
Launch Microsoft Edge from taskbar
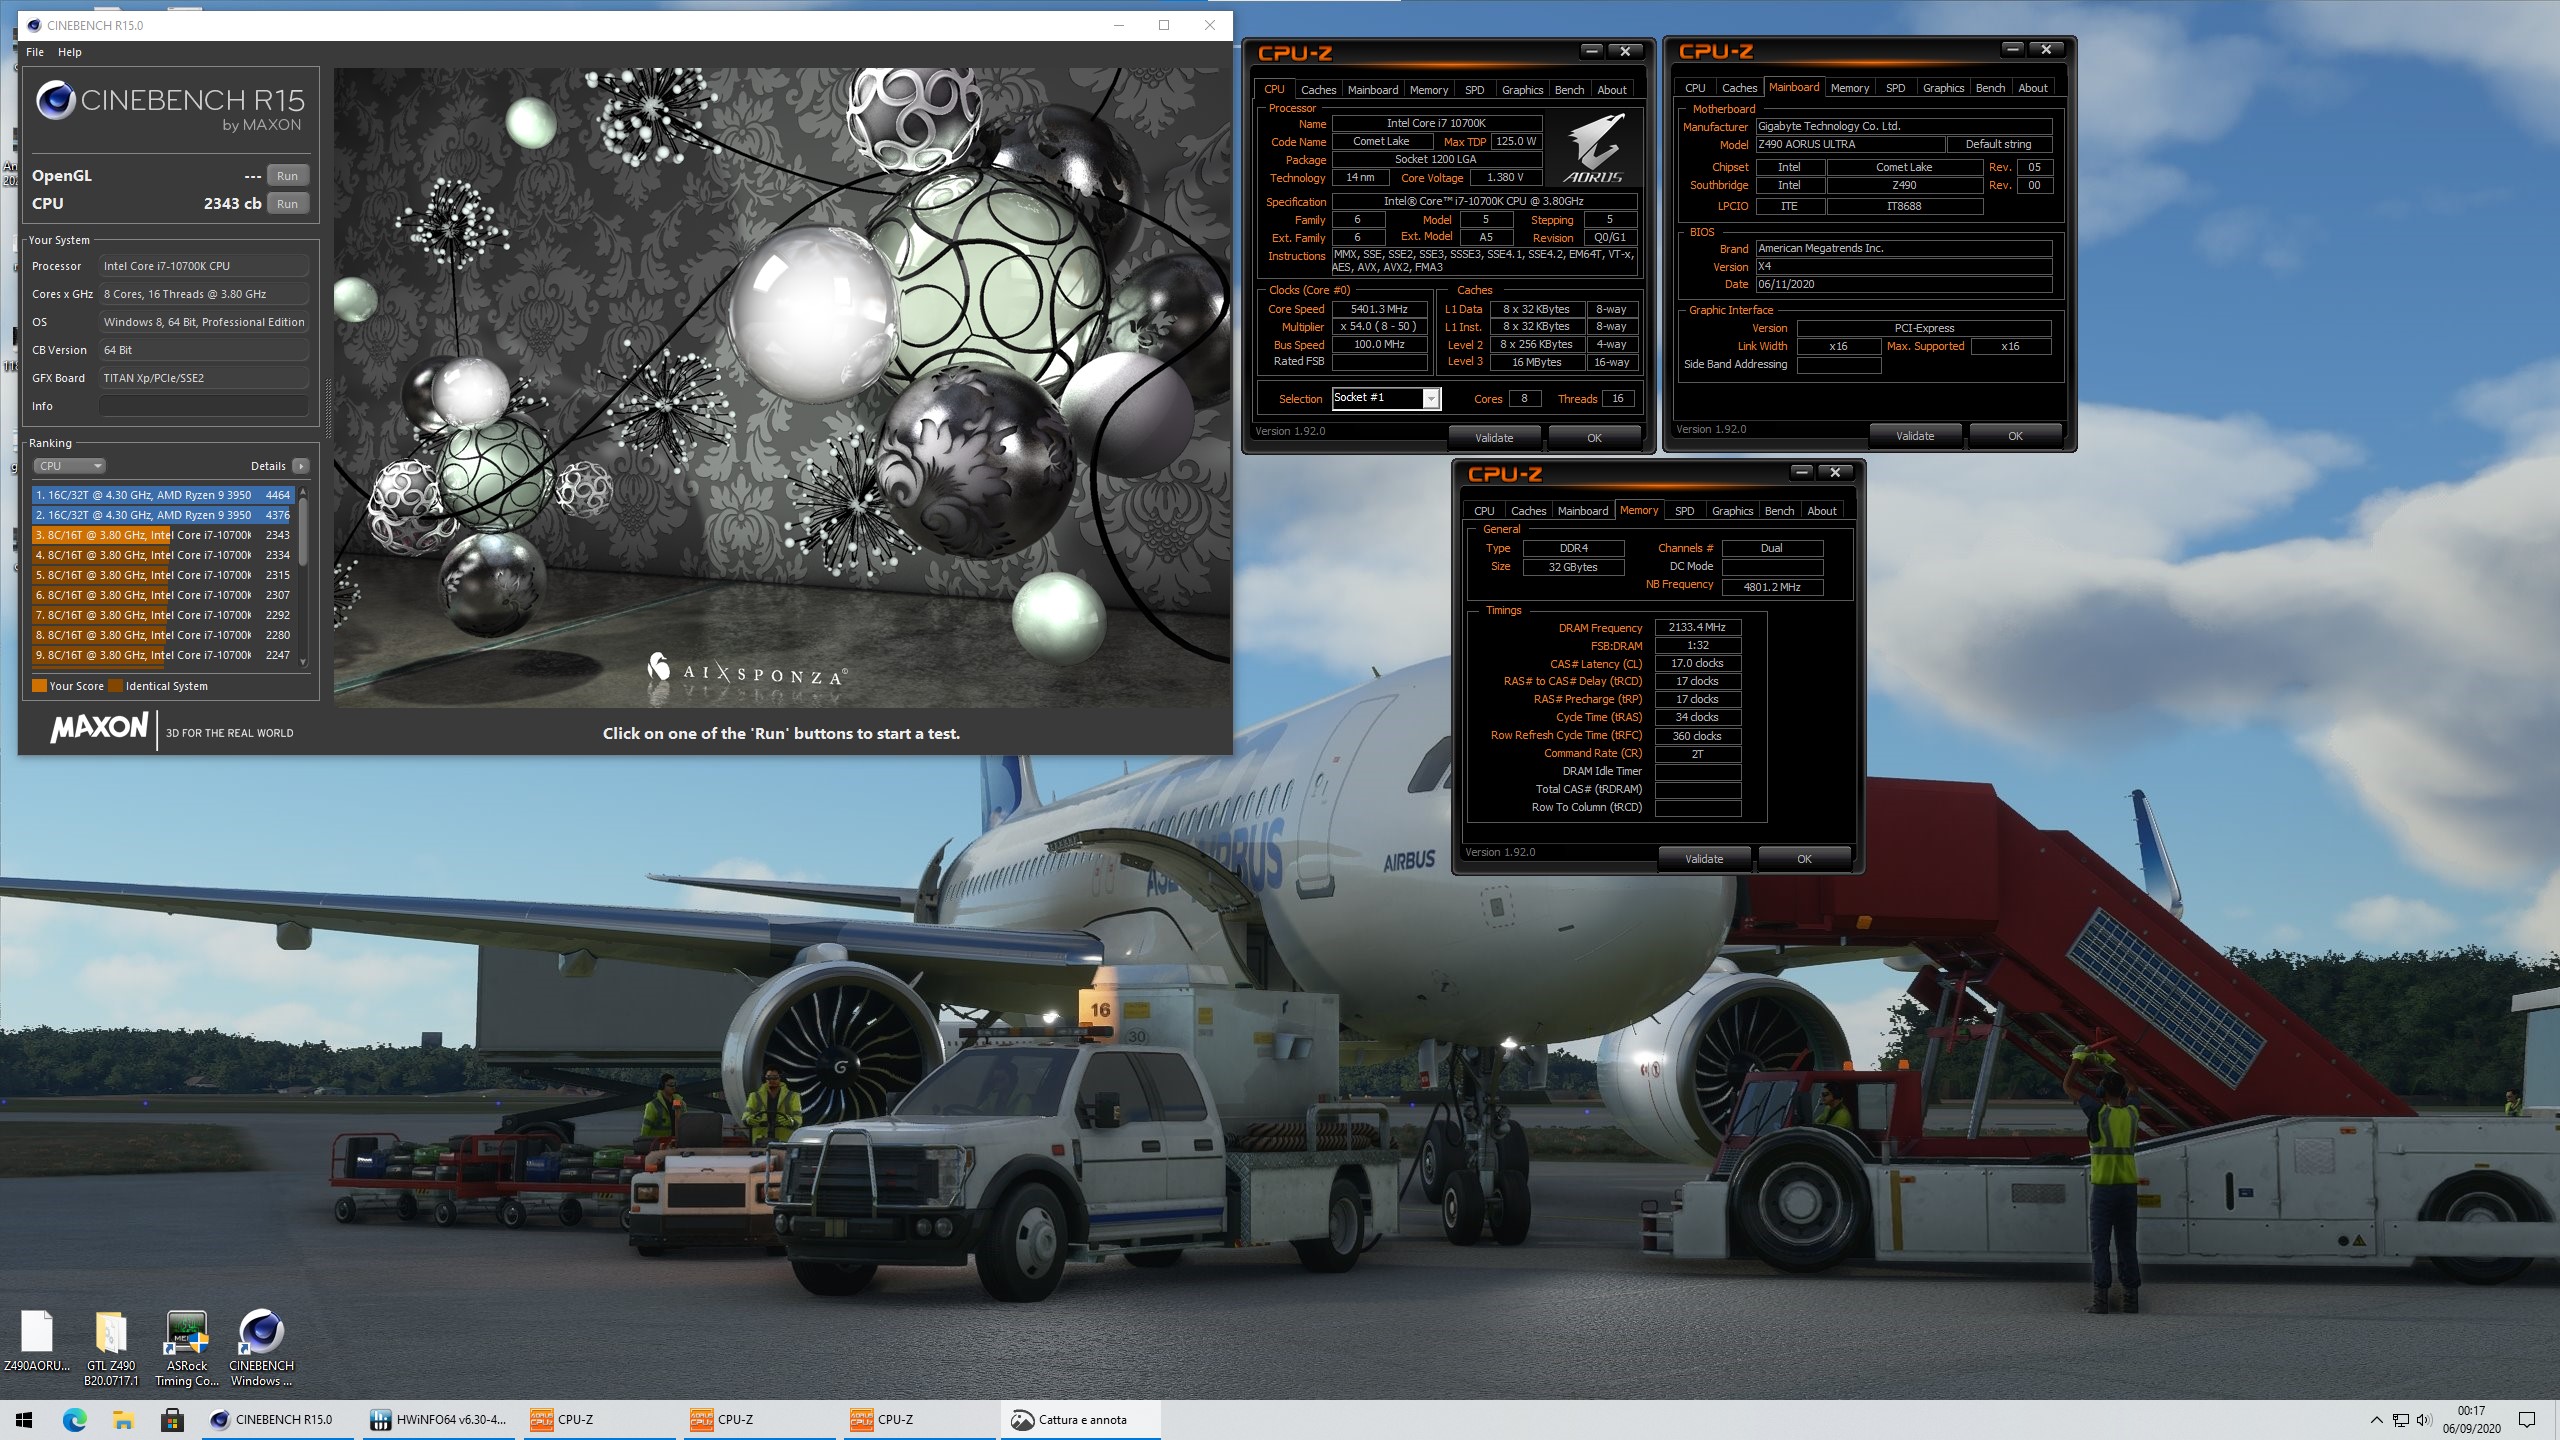point(75,1419)
